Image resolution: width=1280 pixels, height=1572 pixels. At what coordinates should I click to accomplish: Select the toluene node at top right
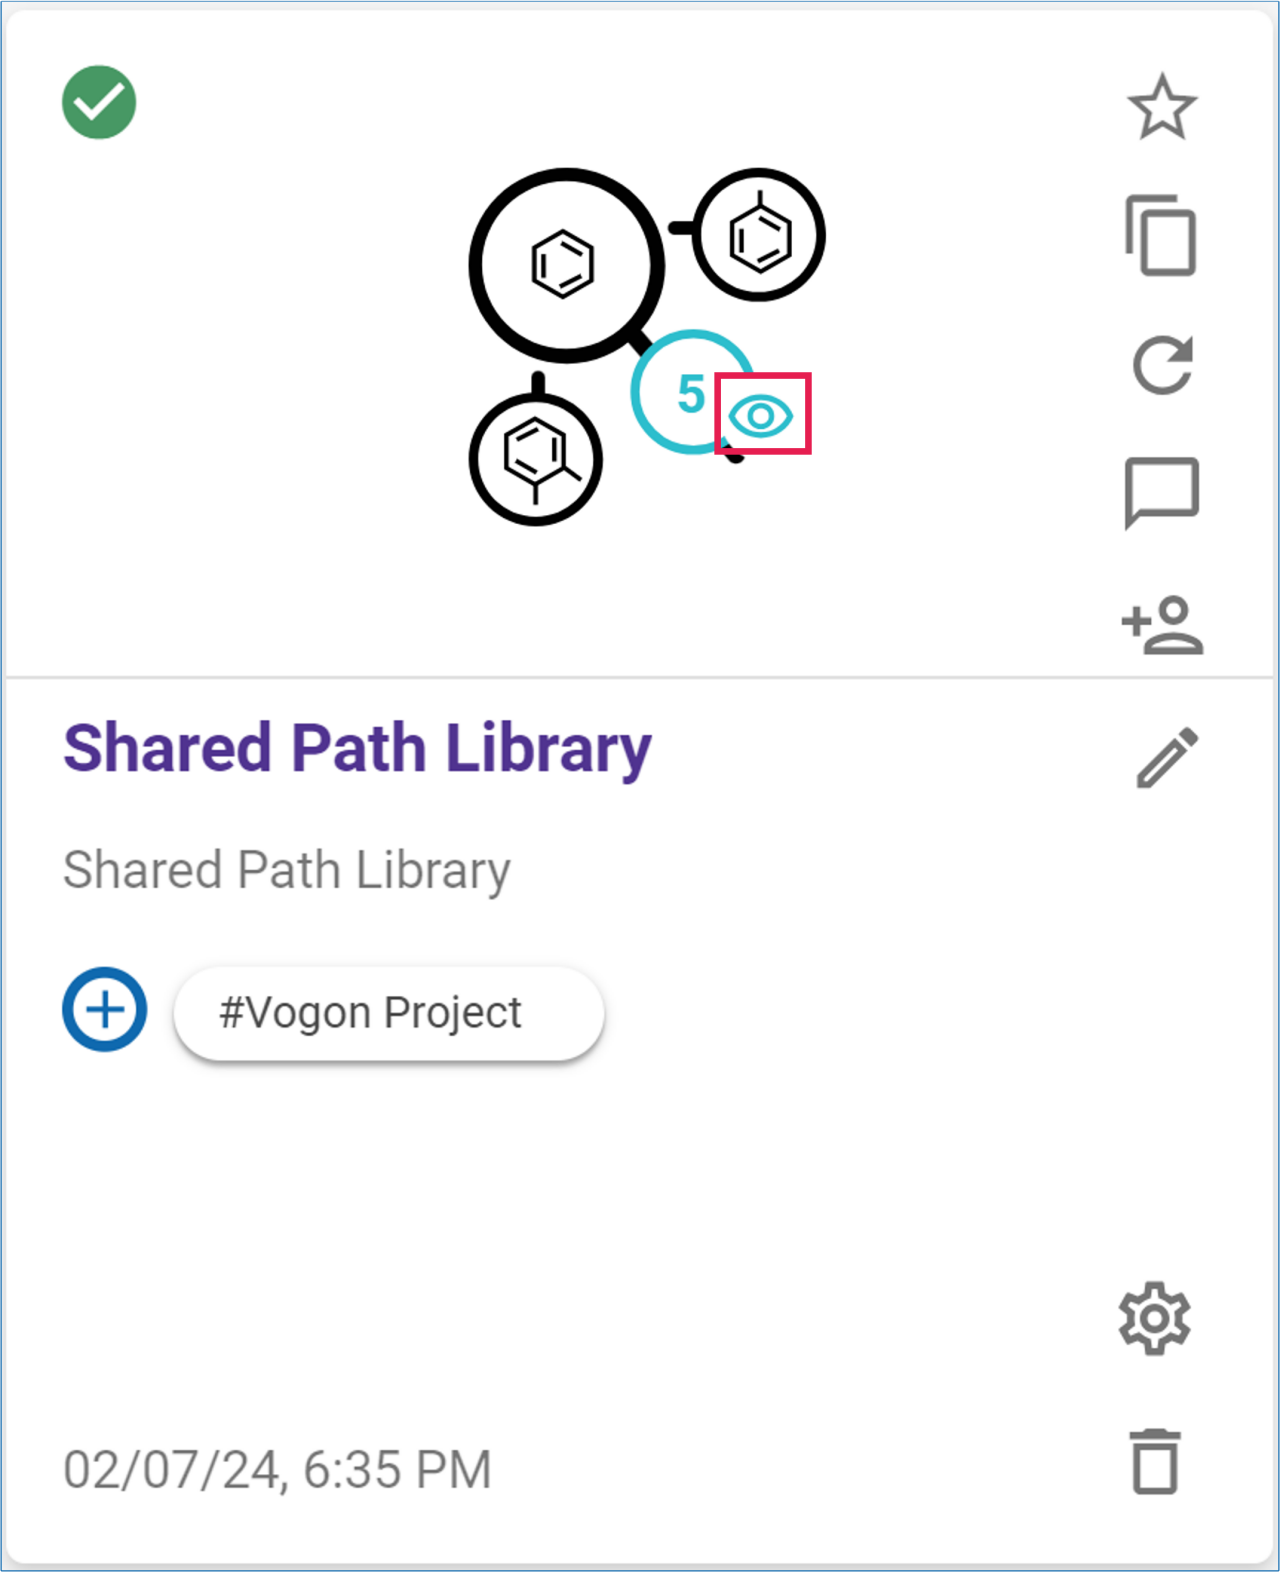760,235
